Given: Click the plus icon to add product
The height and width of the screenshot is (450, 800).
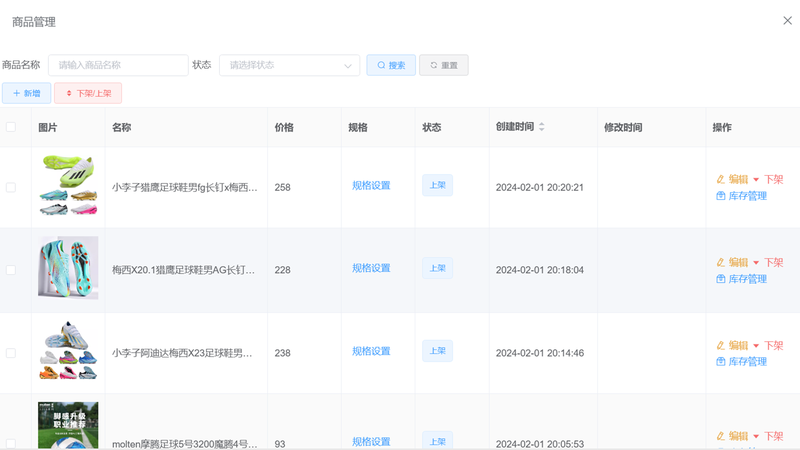Looking at the screenshot, I should [x=17, y=93].
